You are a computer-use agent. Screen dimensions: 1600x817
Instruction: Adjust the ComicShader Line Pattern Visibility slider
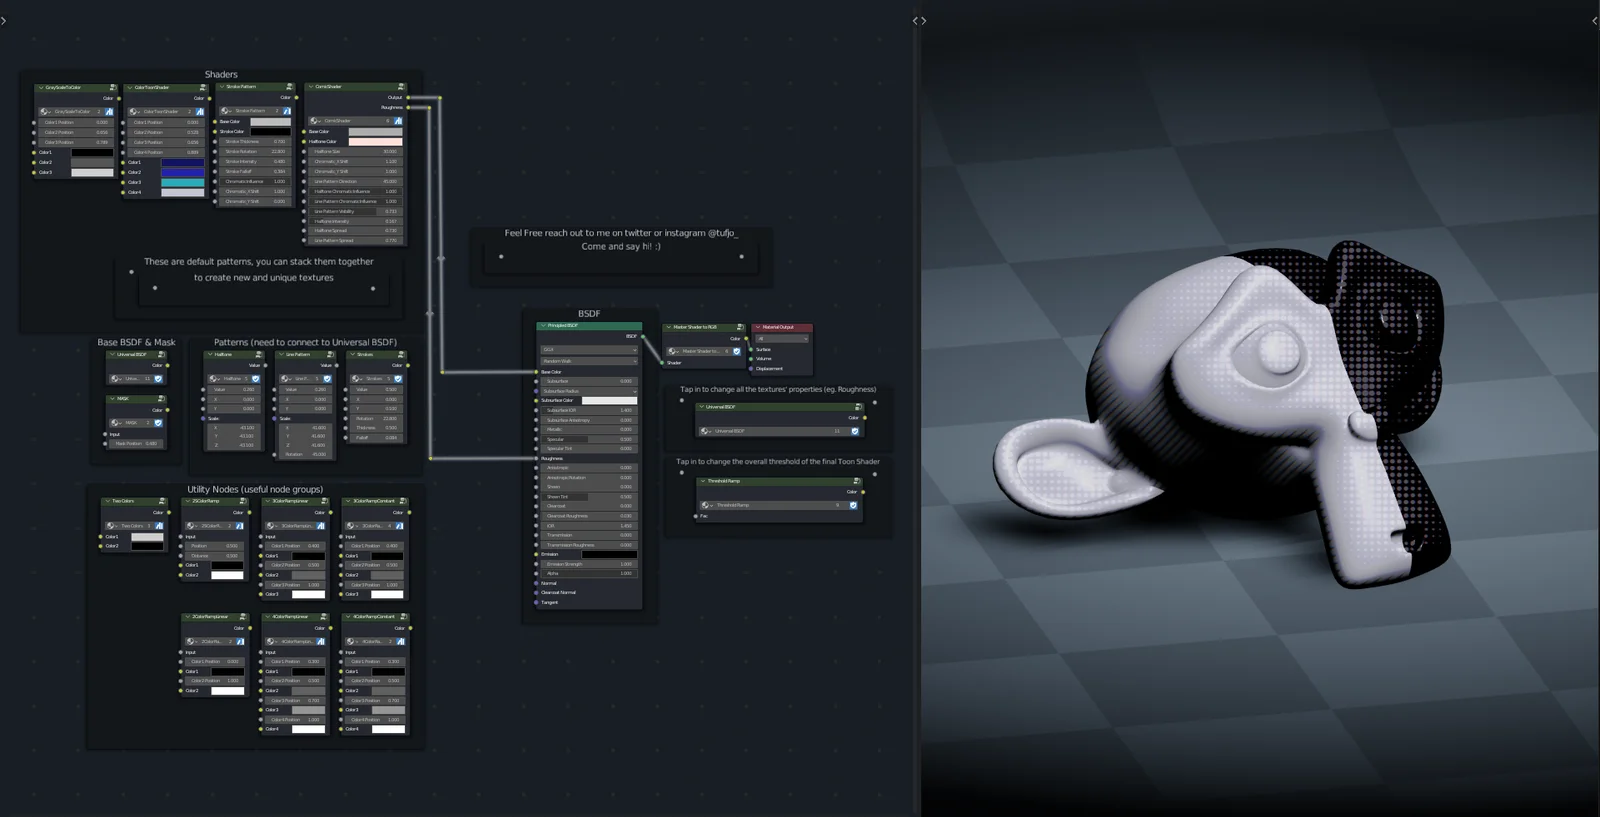tap(355, 211)
